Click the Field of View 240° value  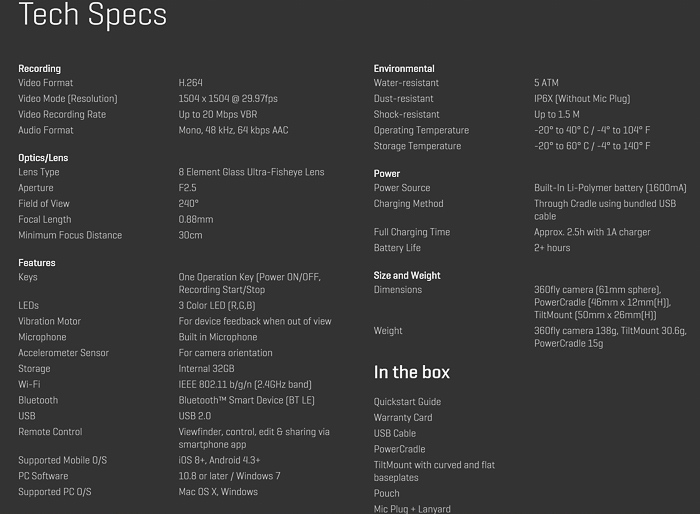pyautogui.click(x=188, y=204)
